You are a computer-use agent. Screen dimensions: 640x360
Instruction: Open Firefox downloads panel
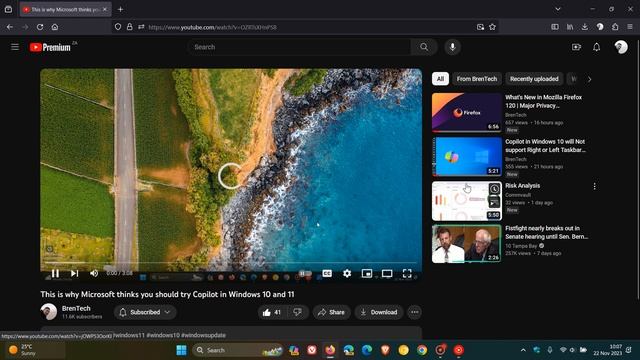point(584,27)
